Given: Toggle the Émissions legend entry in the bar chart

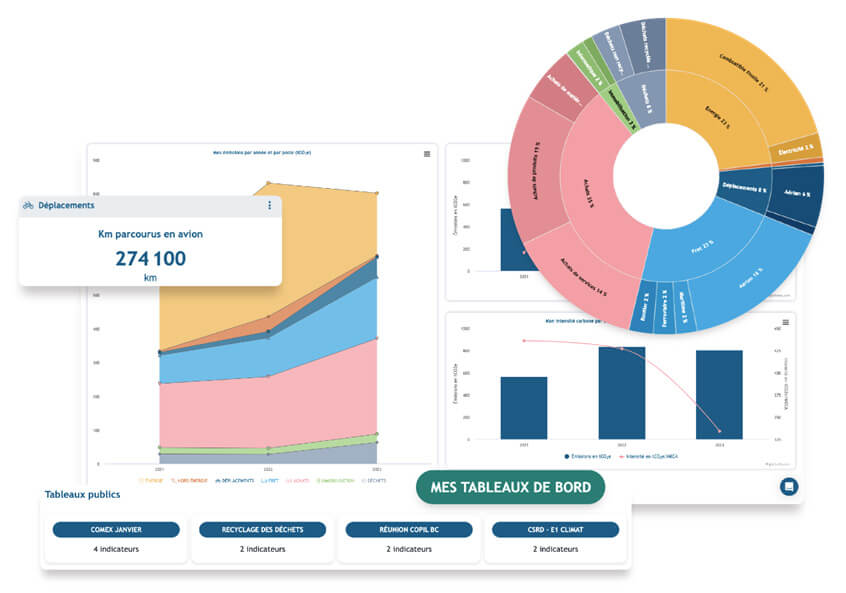Looking at the screenshot, I should [588, 456].
